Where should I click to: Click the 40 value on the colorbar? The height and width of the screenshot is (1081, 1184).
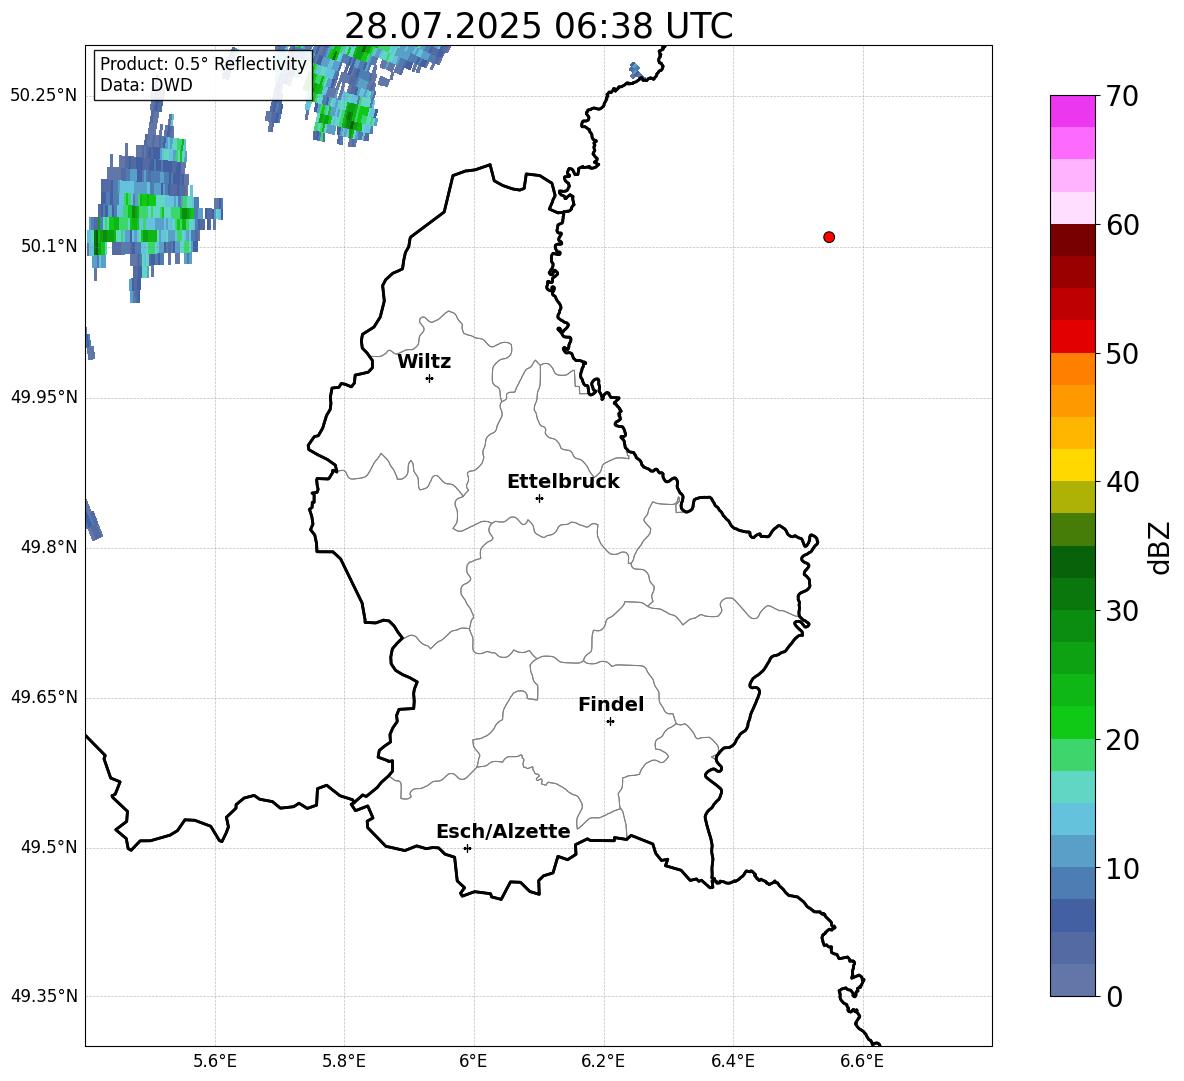click(x=1122, y=482)
